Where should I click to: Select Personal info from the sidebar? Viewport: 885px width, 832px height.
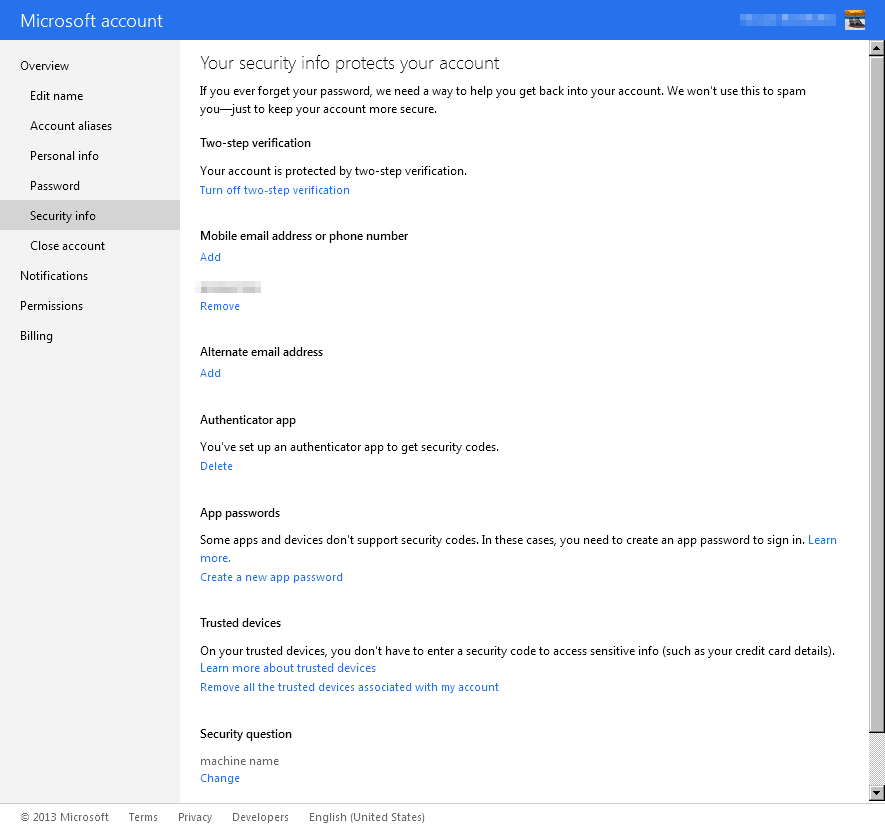pyautogui.click(x=64, y=156)
